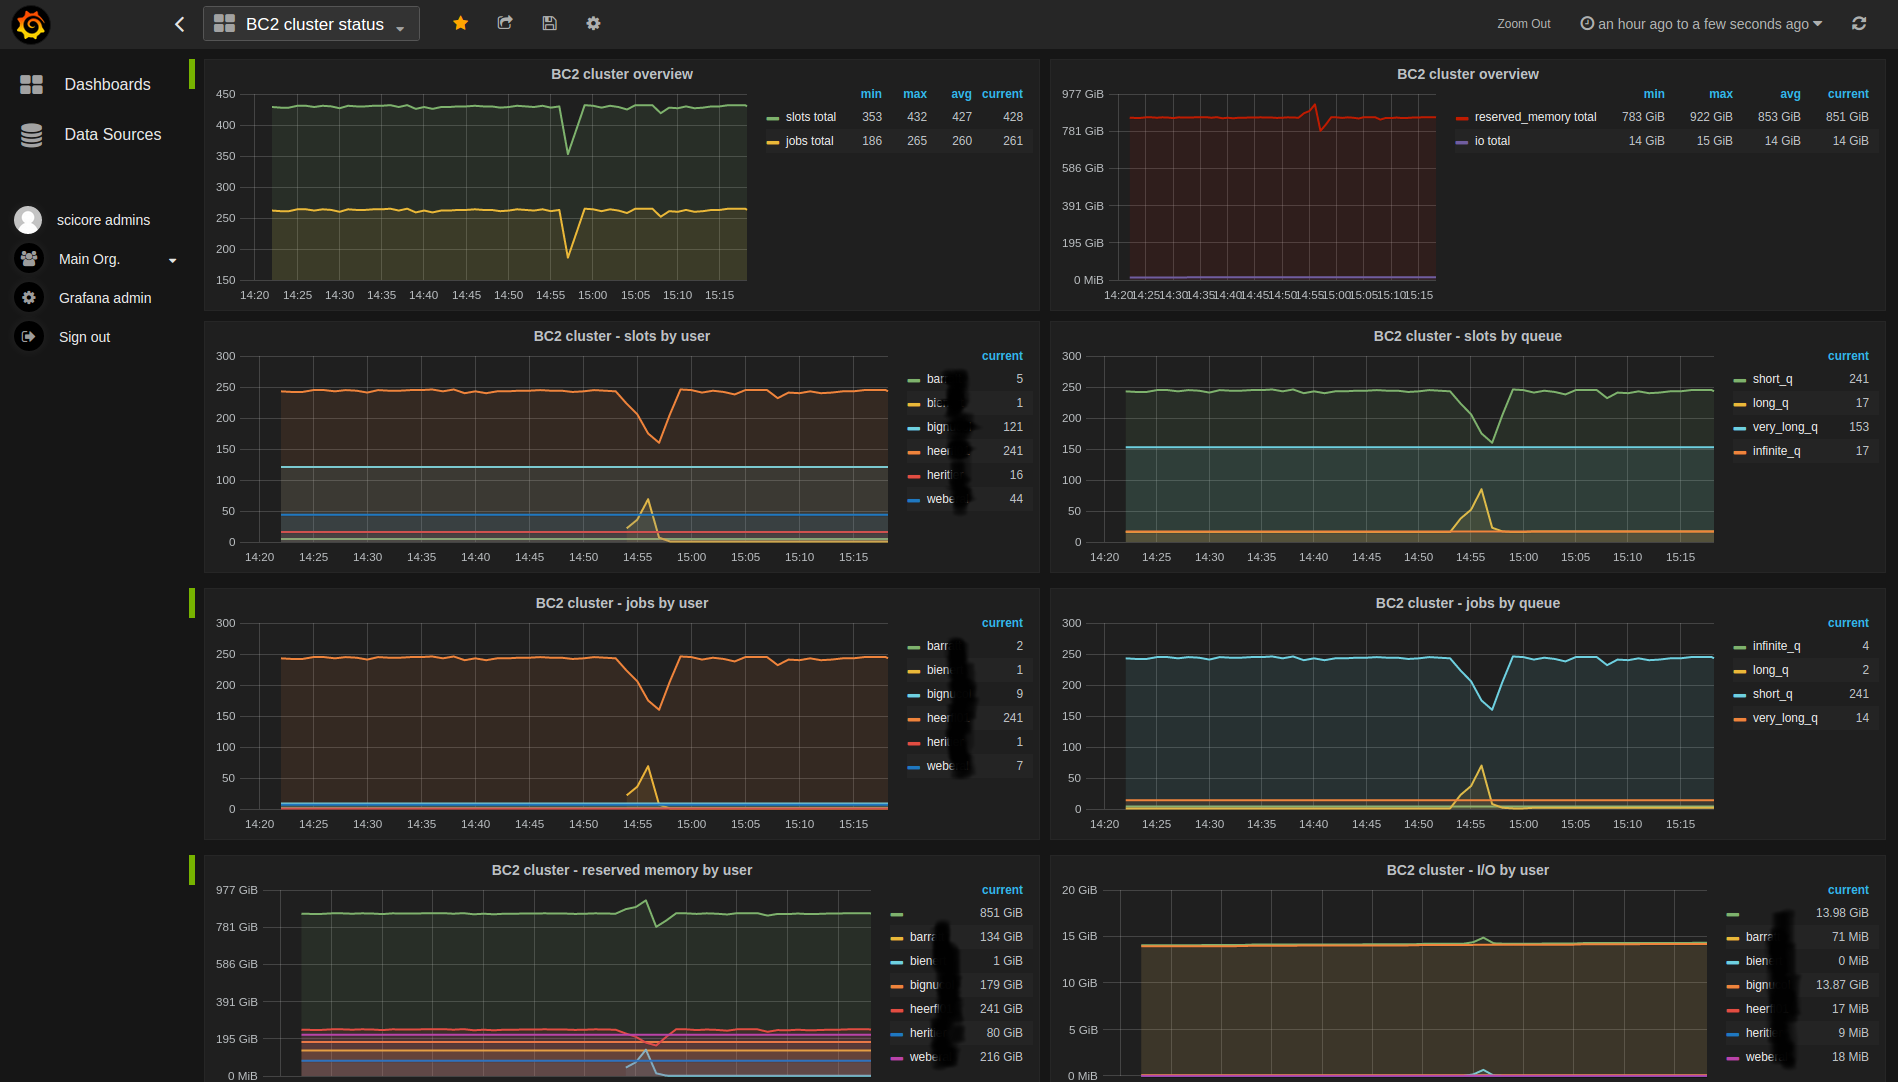Open reserved_memory total legend color swatch
The image size is (1898, 1082).
click(x=1462, y=118)
